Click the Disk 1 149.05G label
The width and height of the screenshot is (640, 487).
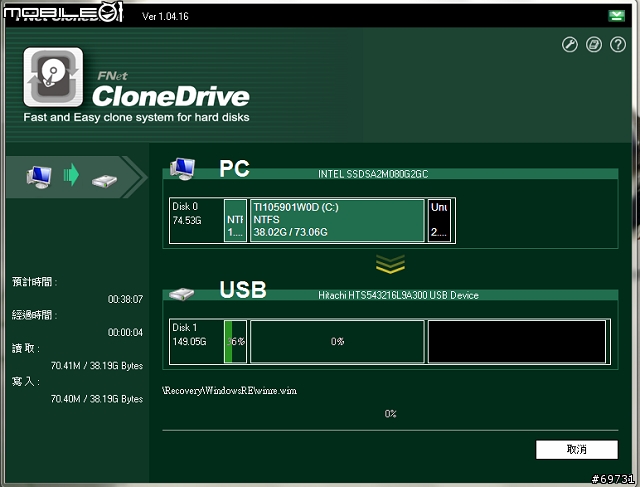[189, 334]
